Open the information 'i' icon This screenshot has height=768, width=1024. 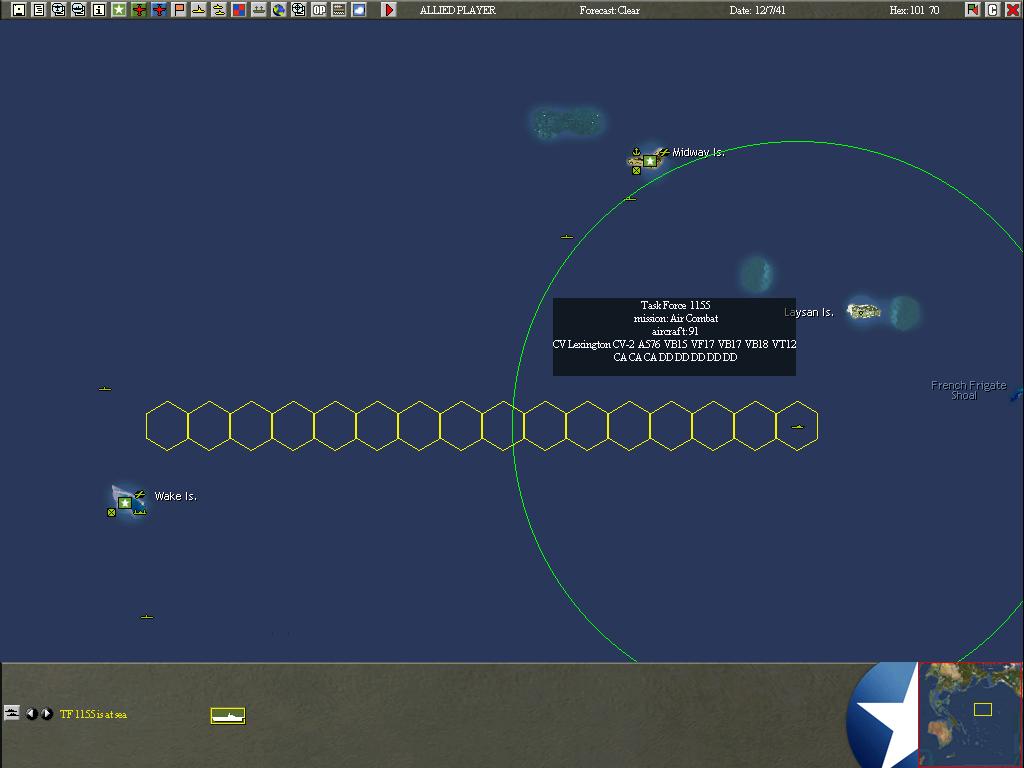99,10
